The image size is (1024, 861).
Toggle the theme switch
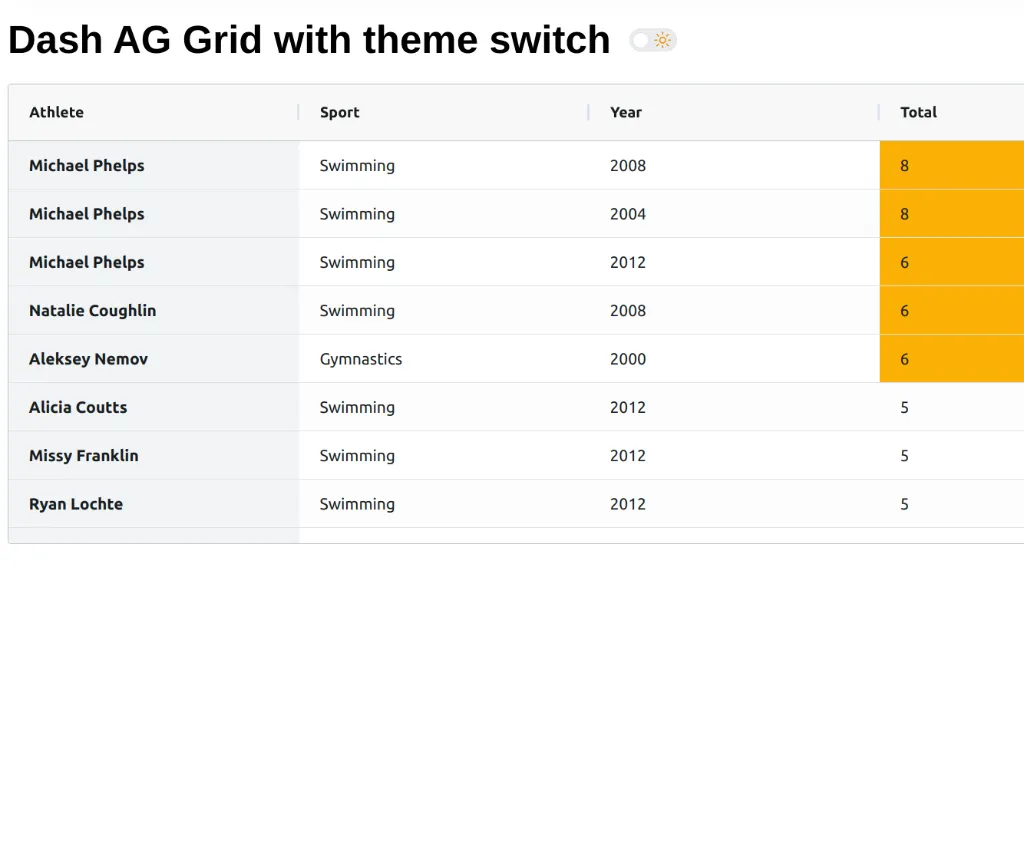tap(651, 40)
